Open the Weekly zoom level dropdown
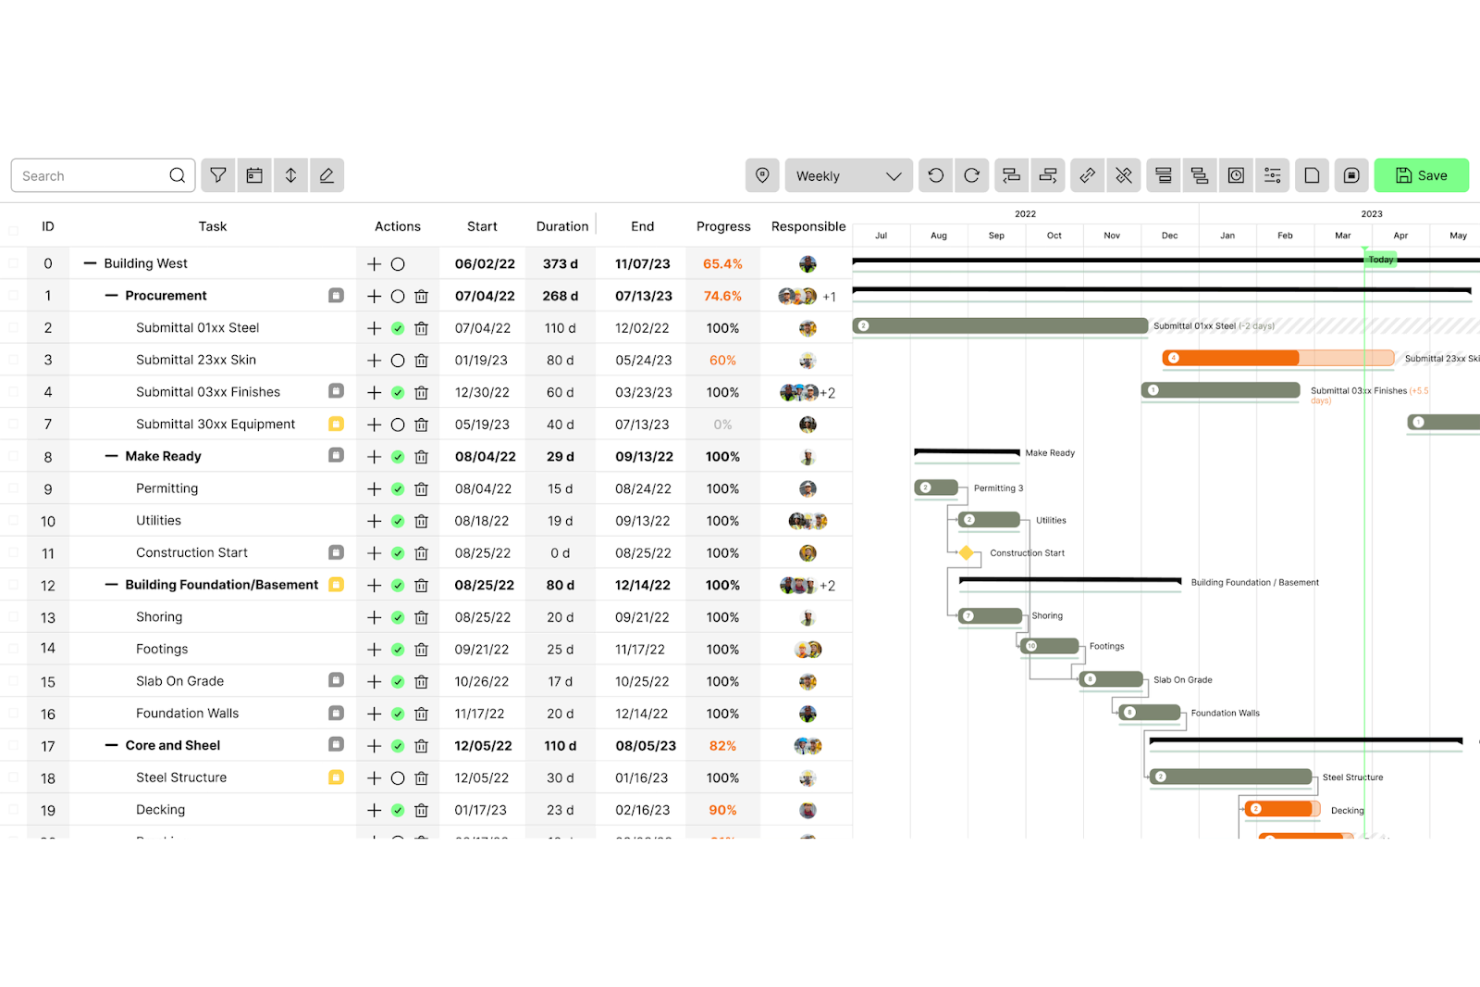1480x987 pixels. coord(848,175)
